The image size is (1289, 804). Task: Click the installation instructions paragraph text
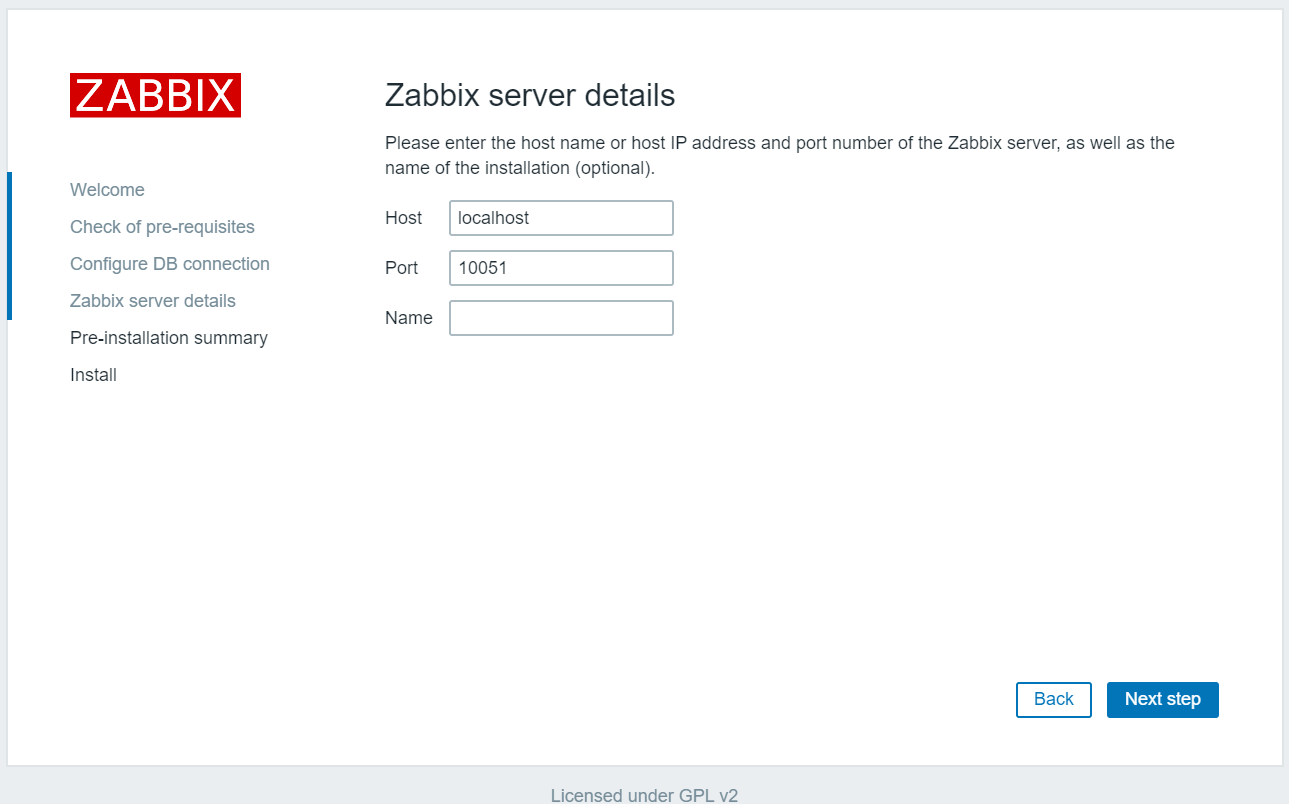click(x=779, y=155)
